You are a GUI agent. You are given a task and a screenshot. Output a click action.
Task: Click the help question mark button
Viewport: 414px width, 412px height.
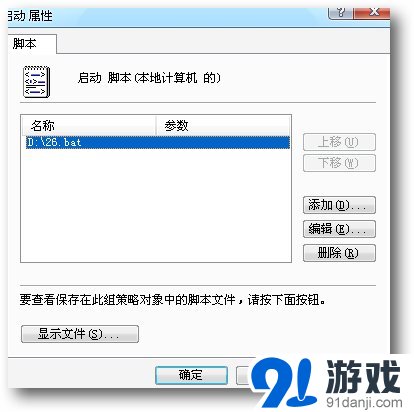tap(340, 13)
